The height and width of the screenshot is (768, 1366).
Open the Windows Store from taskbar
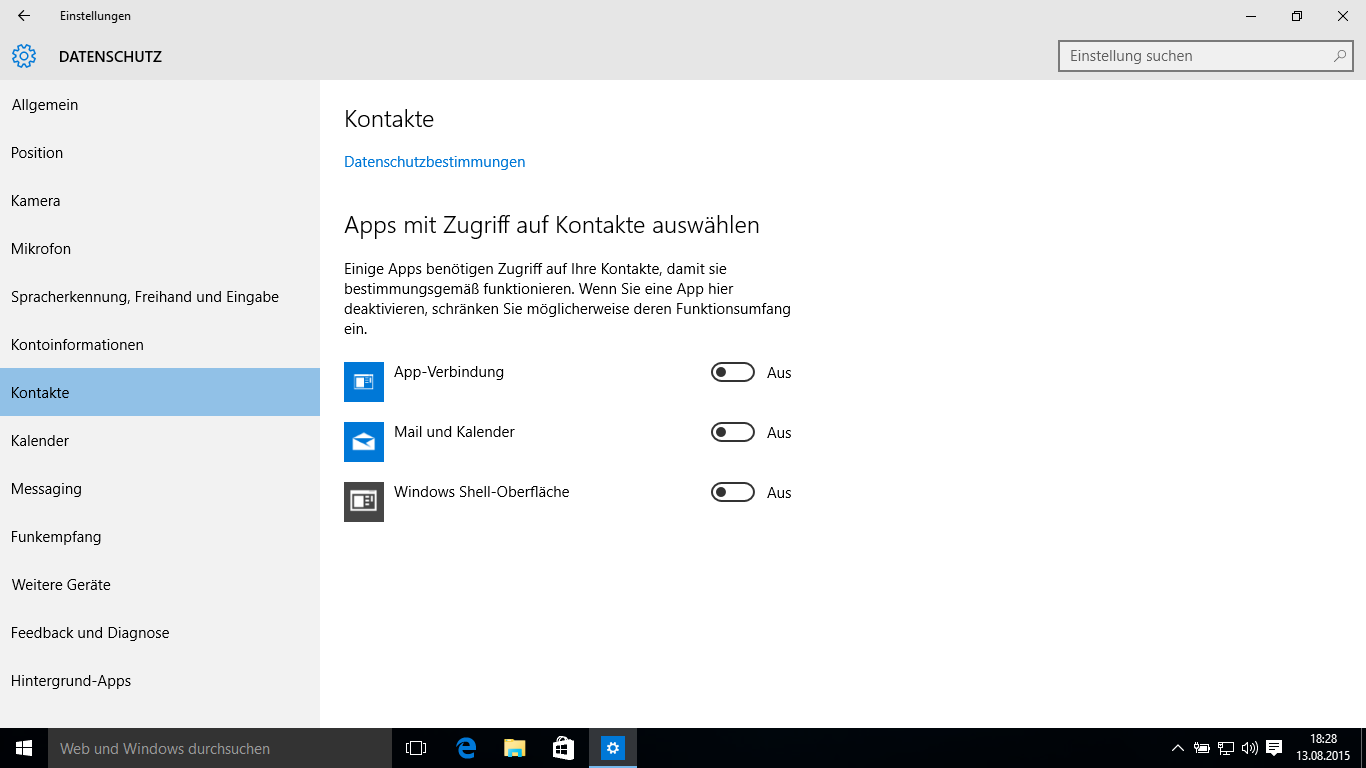point(563,748)
